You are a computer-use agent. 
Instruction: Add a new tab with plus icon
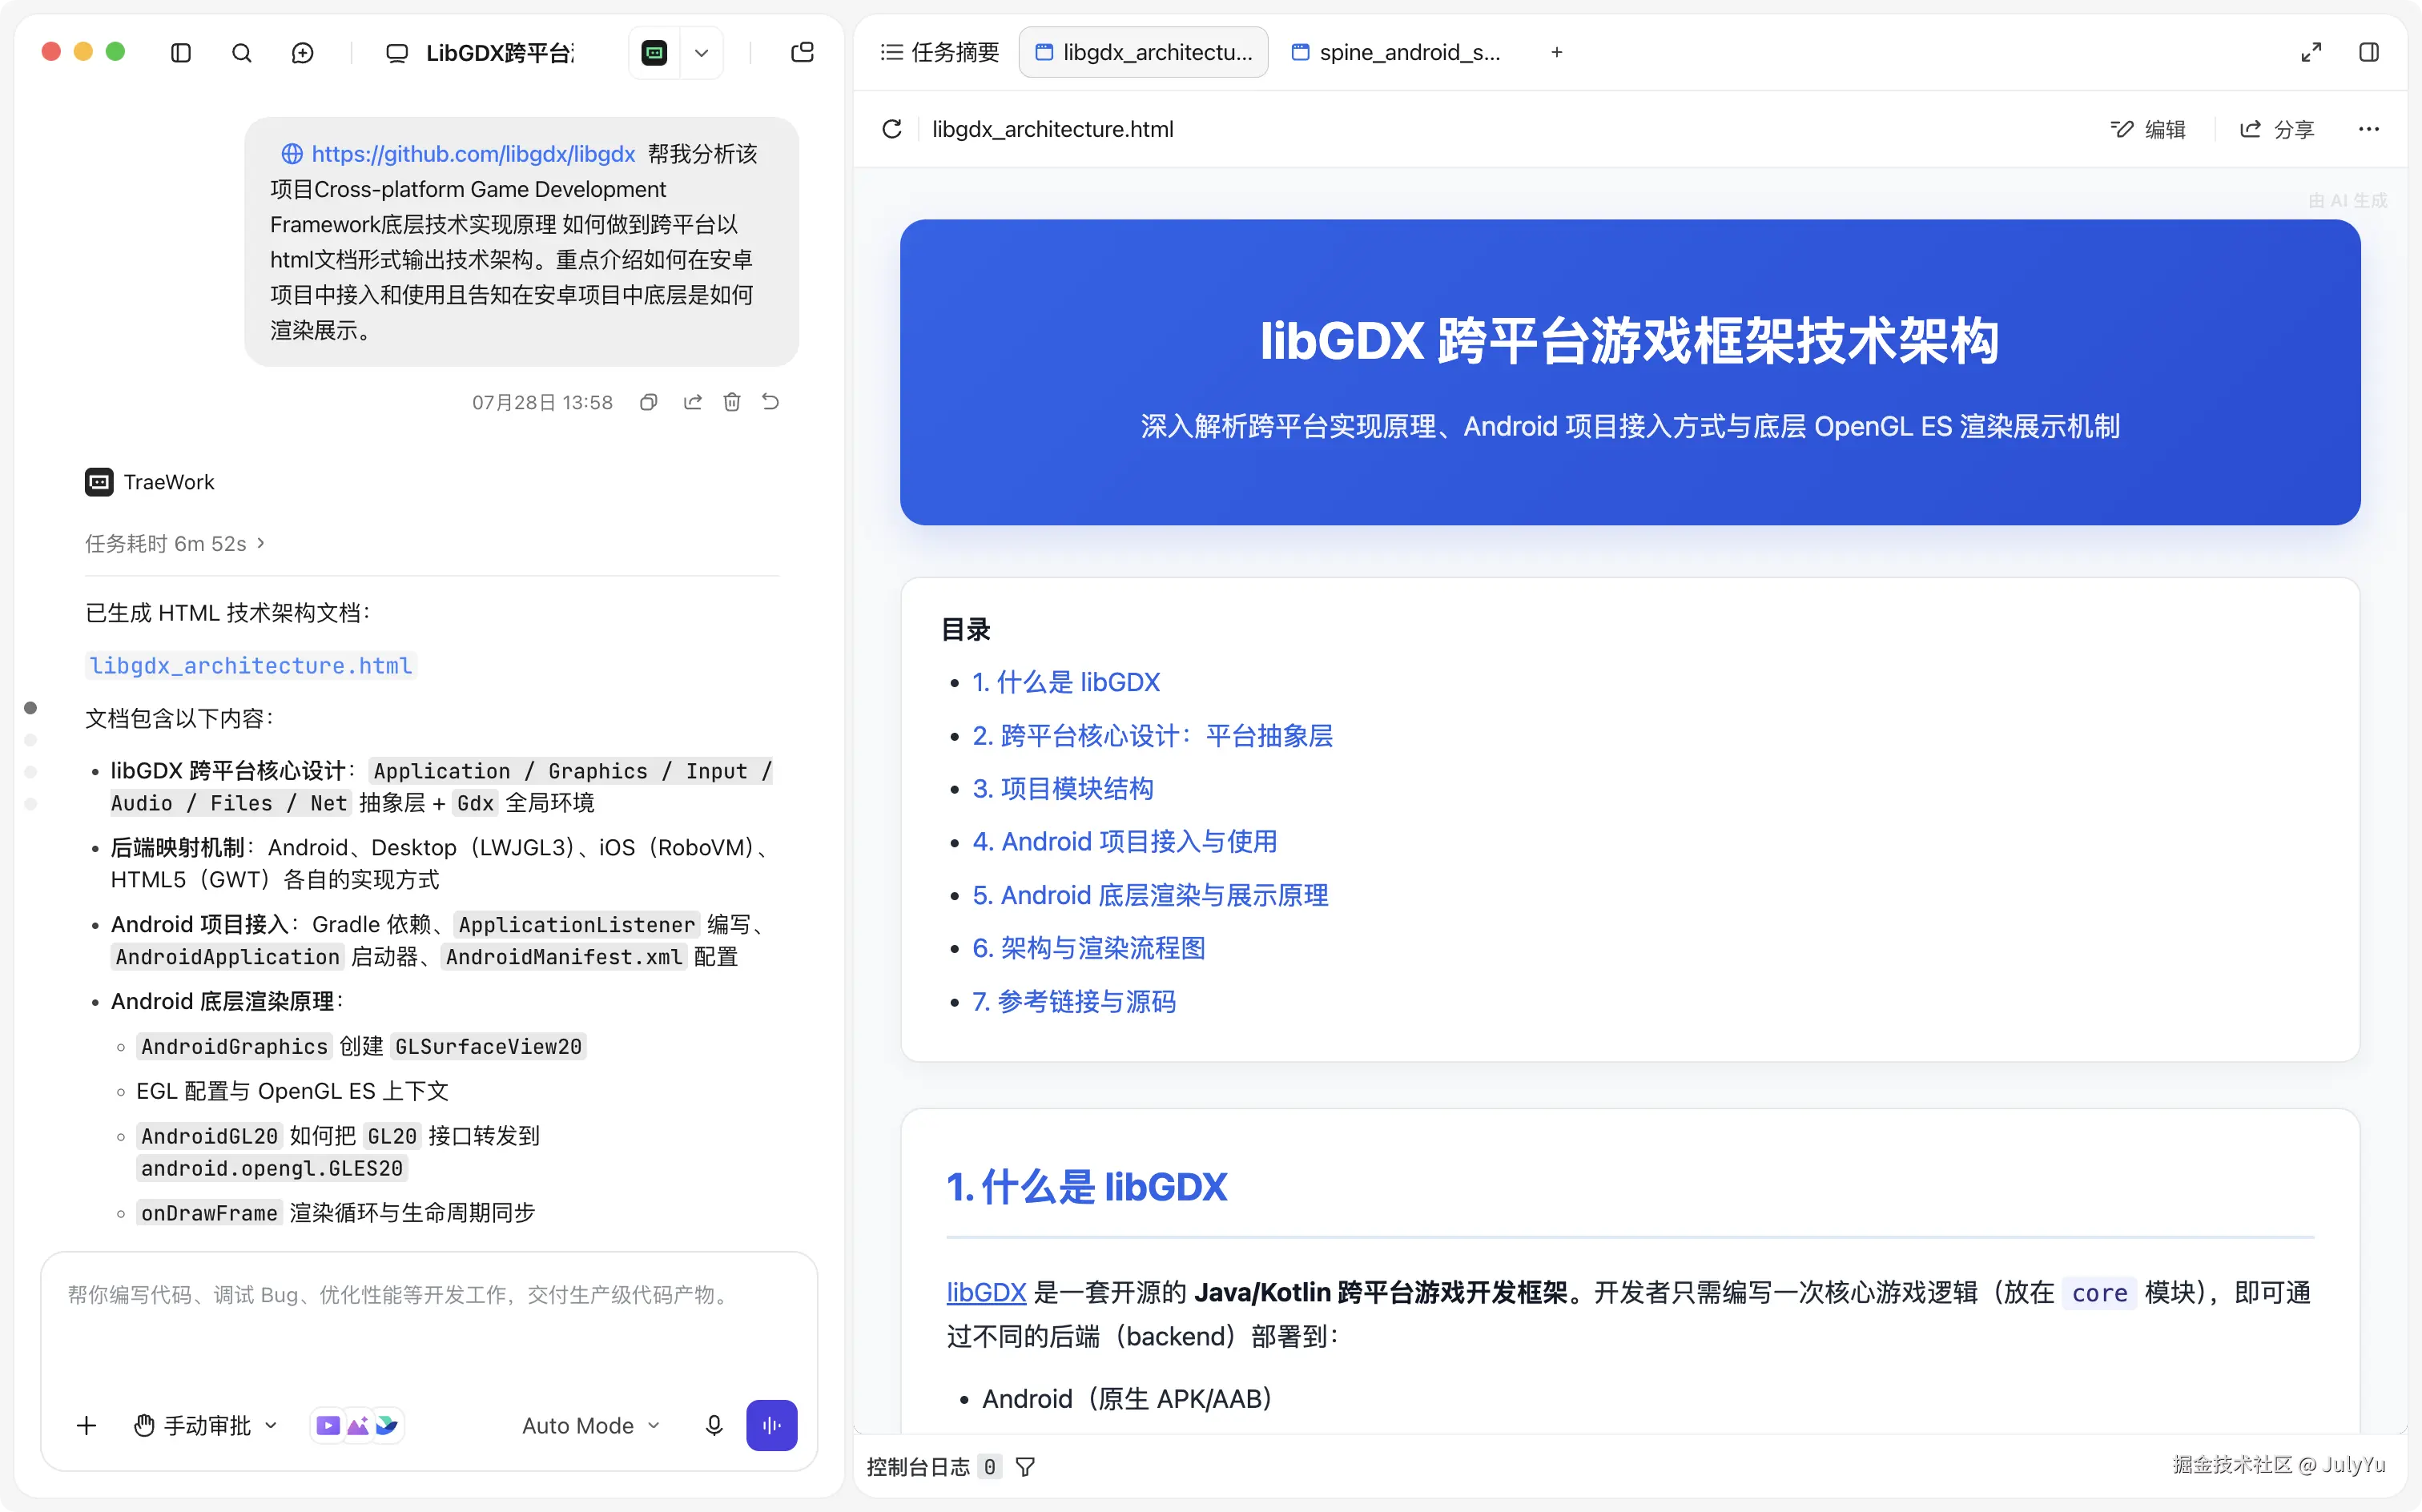click(x=1557, y=53)
